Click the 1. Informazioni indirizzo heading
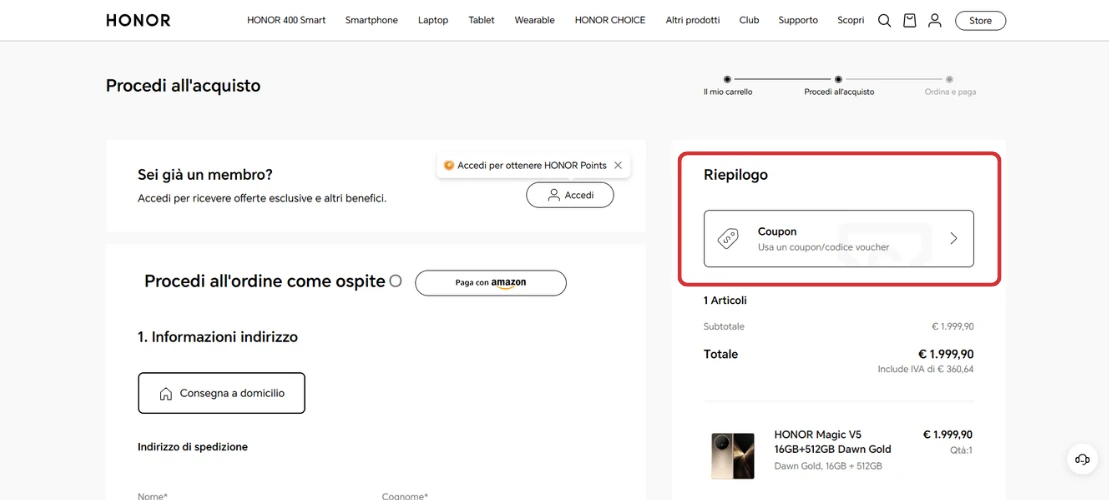The image size is (1109, 500). (218, 337)
